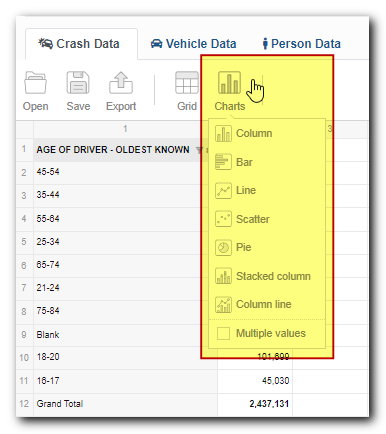Pick the Stacked column chart option
386x434 pixels.
[x=263, y=276]
